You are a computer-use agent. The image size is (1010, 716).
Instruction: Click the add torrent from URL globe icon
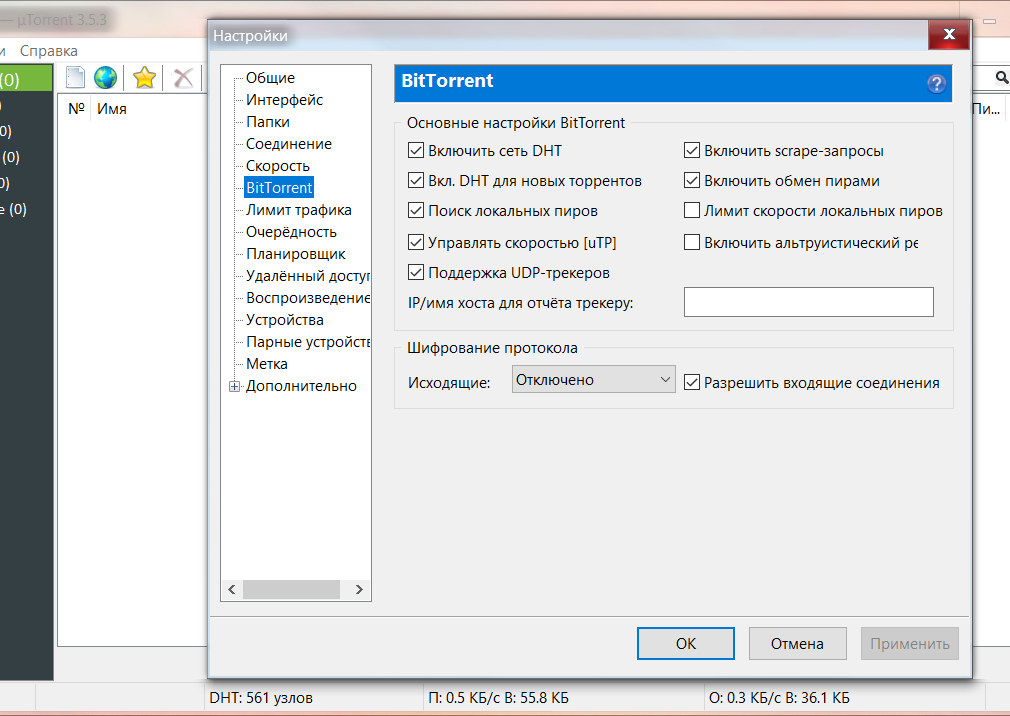point(105,78)
